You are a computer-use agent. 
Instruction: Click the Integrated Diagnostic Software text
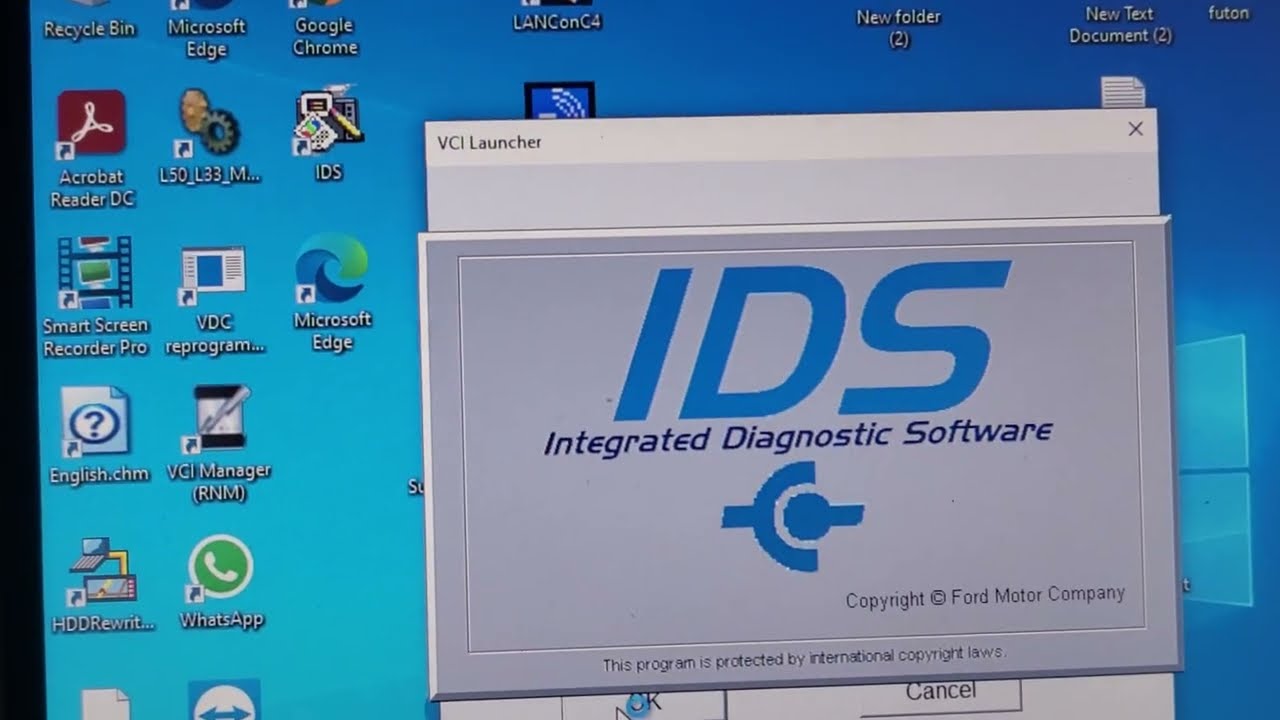(797, 437)
